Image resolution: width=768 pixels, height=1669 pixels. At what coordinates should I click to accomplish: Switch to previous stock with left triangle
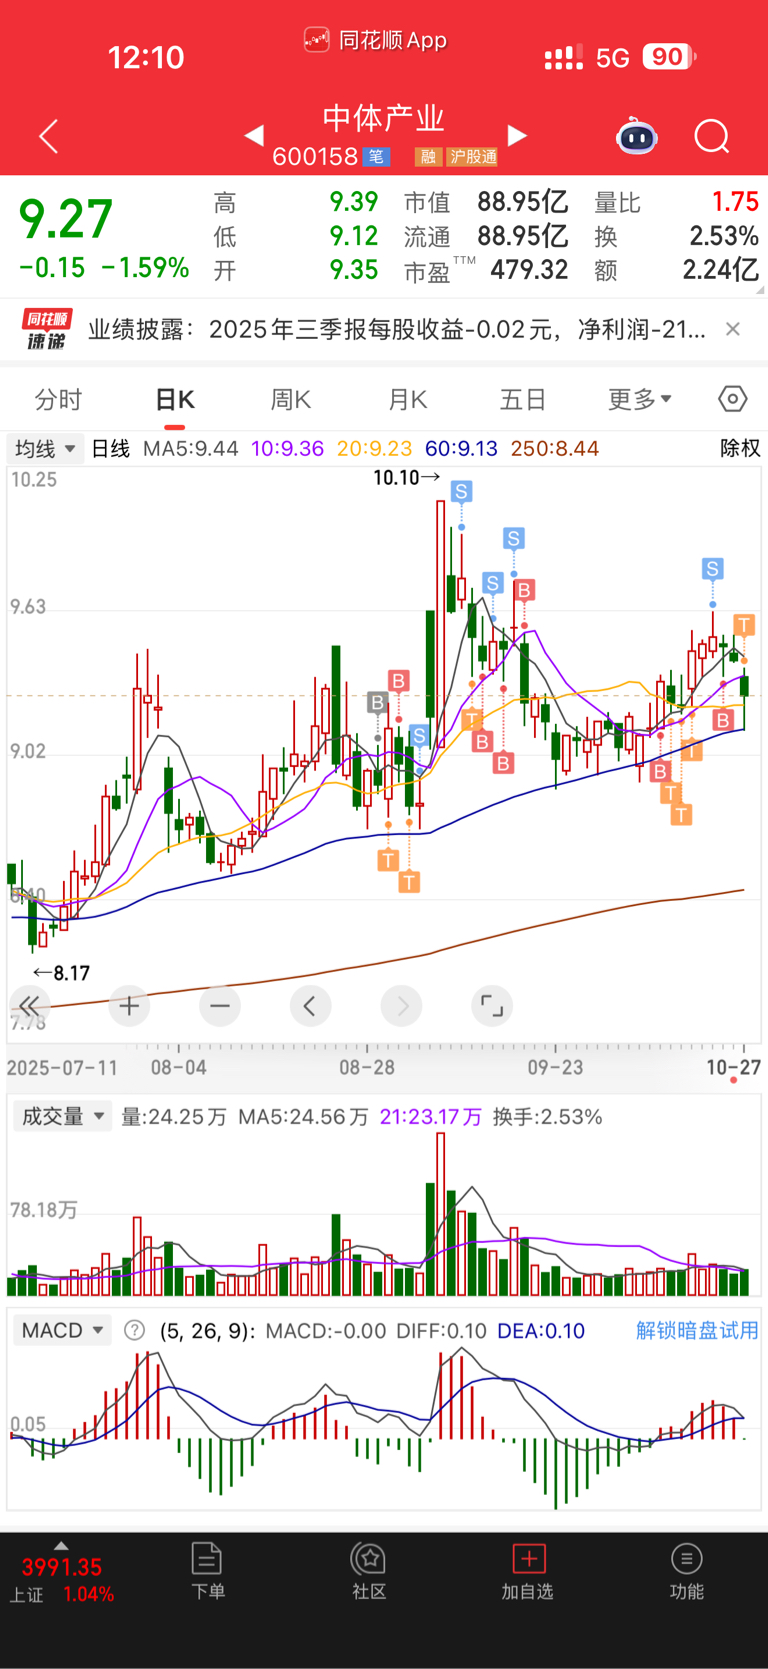254,135
